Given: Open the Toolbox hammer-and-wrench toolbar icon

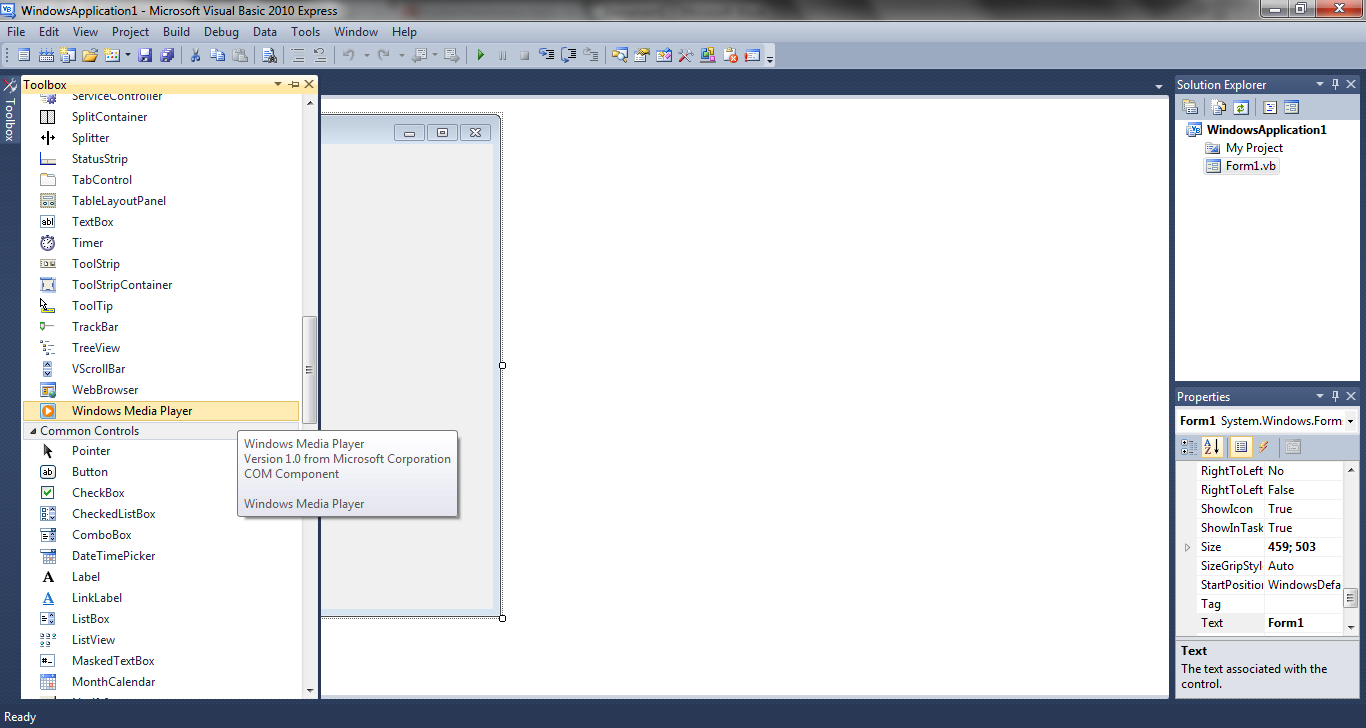Looking at the screenshot, I should point(686,55).
